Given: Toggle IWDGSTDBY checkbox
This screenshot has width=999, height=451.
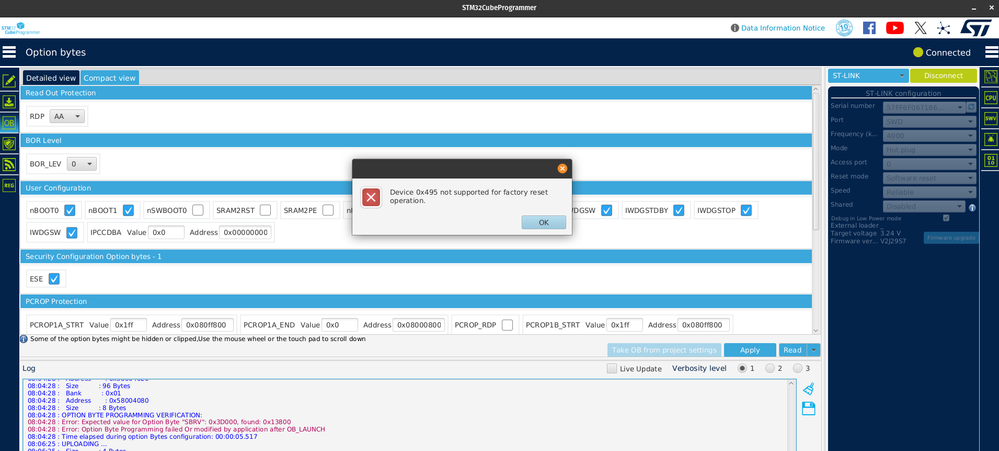Looking at the screenshot, I should [679, 210].
